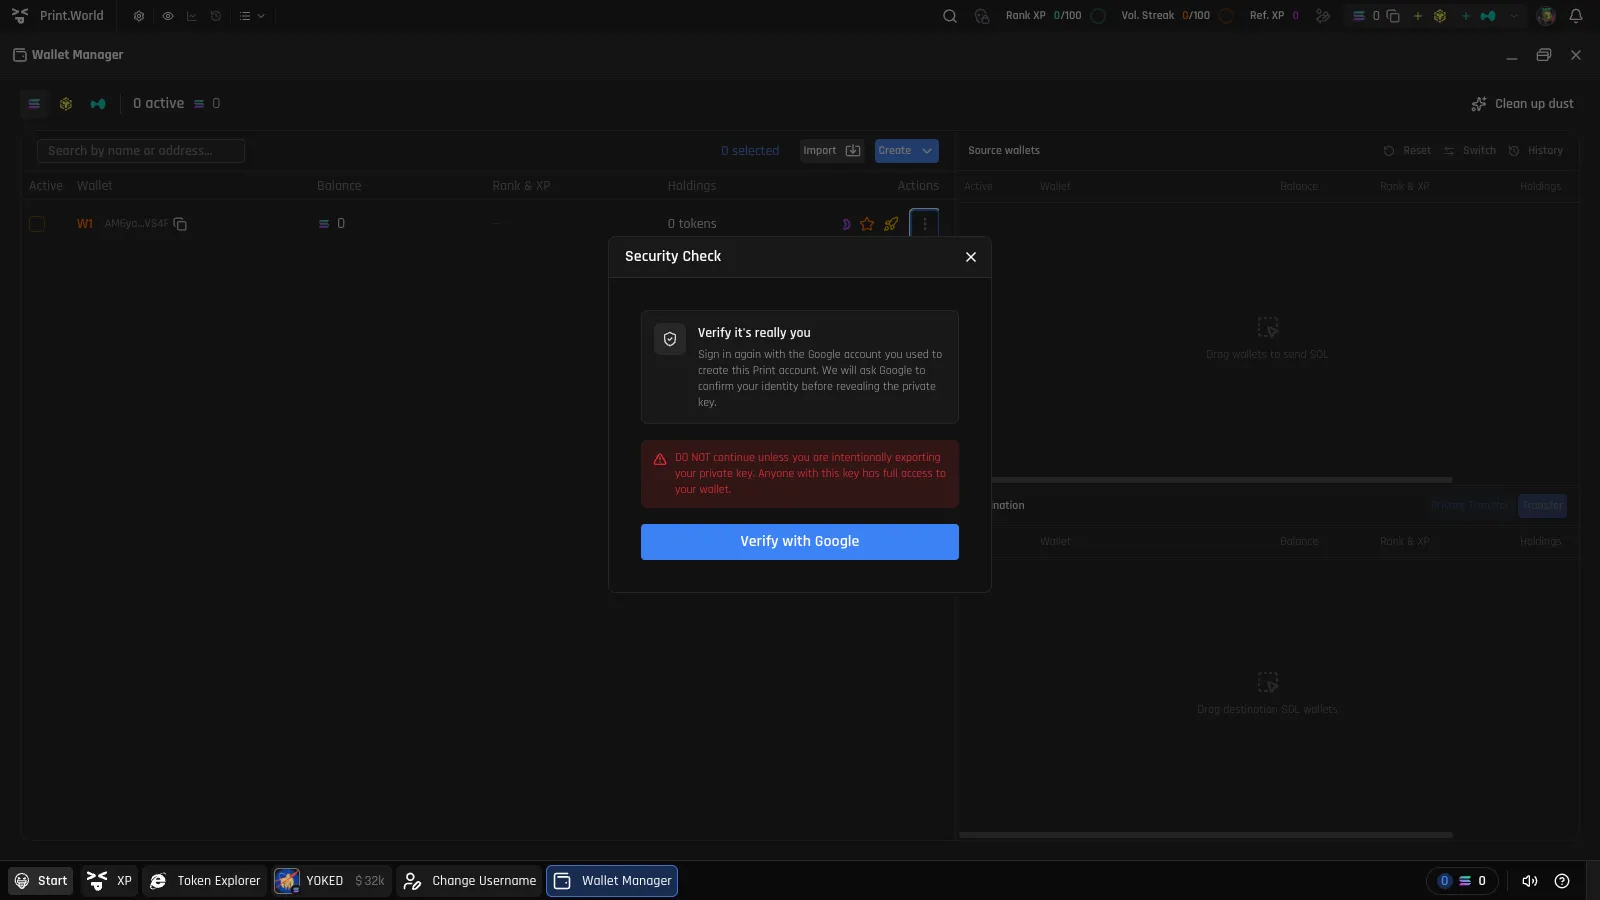This screenshot has height=900, width=1600.
Task: Click the shield icon beside Verify it's really you
Action: tap(670, 339)
